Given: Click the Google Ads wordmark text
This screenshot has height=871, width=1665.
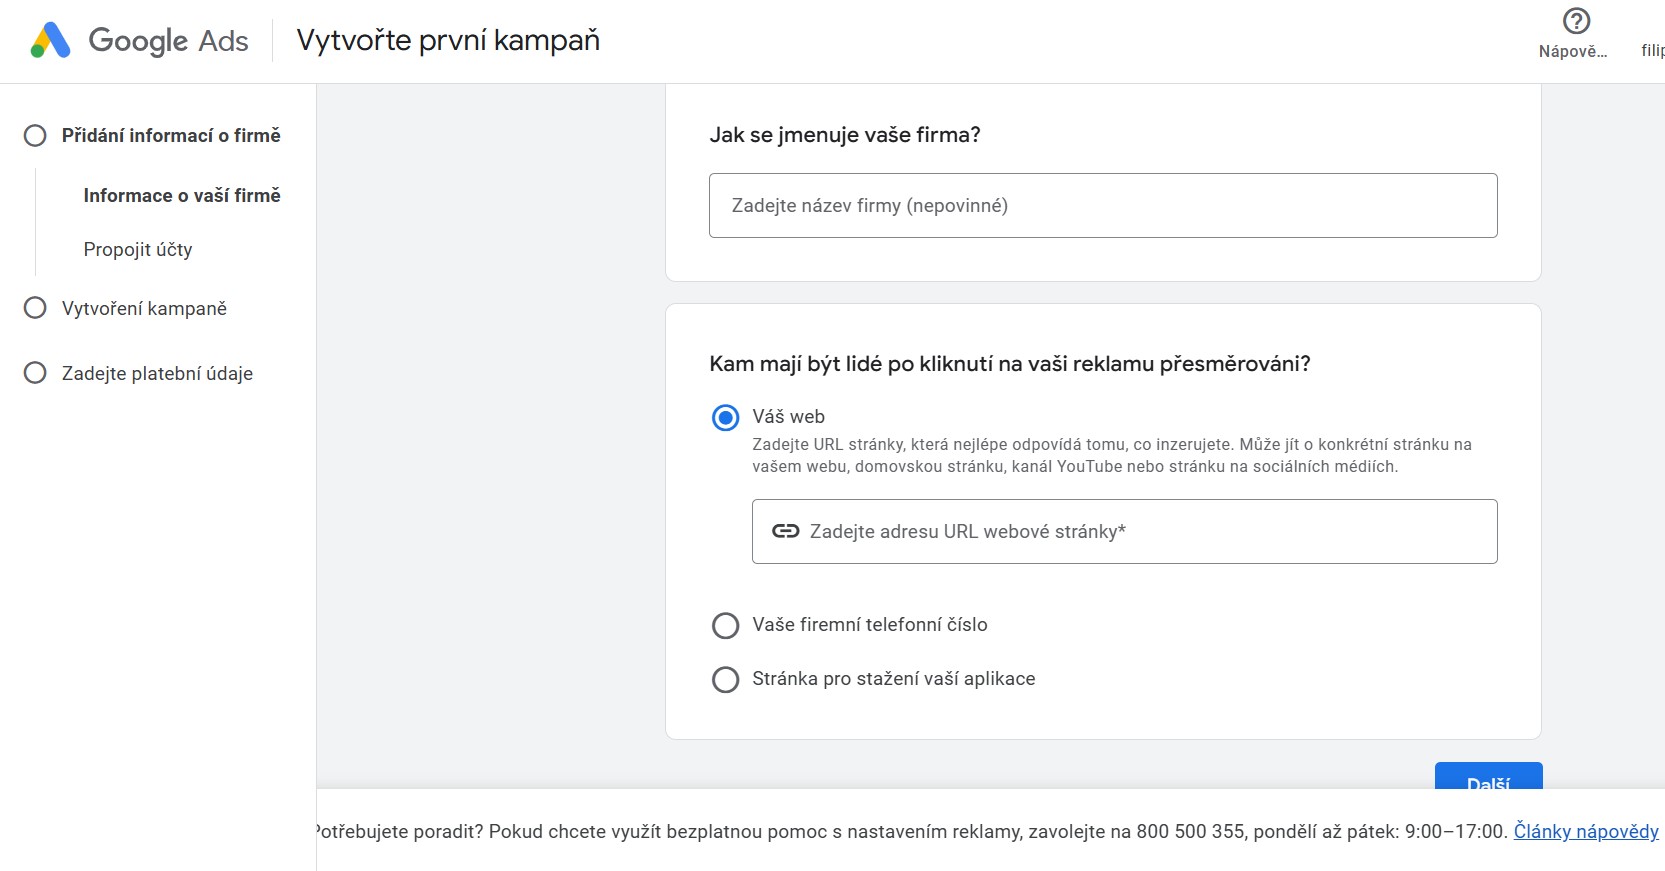Looking at the screenshot, I should pyautogui.click(x=168, y=40).
